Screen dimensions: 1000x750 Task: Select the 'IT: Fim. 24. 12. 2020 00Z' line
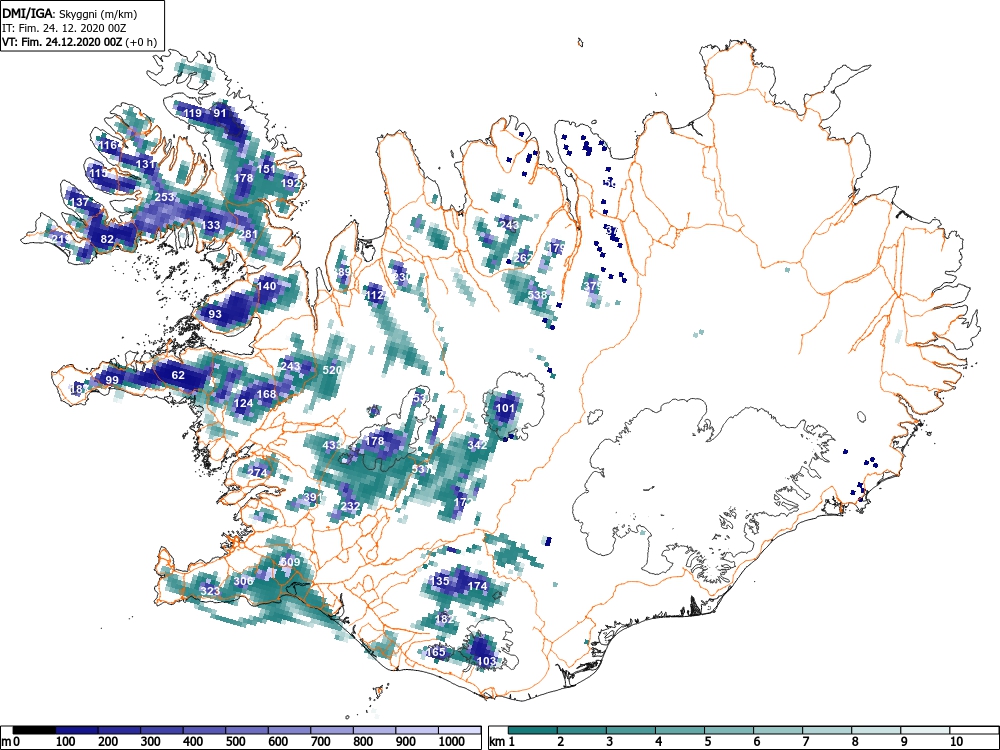coord(64,28)
